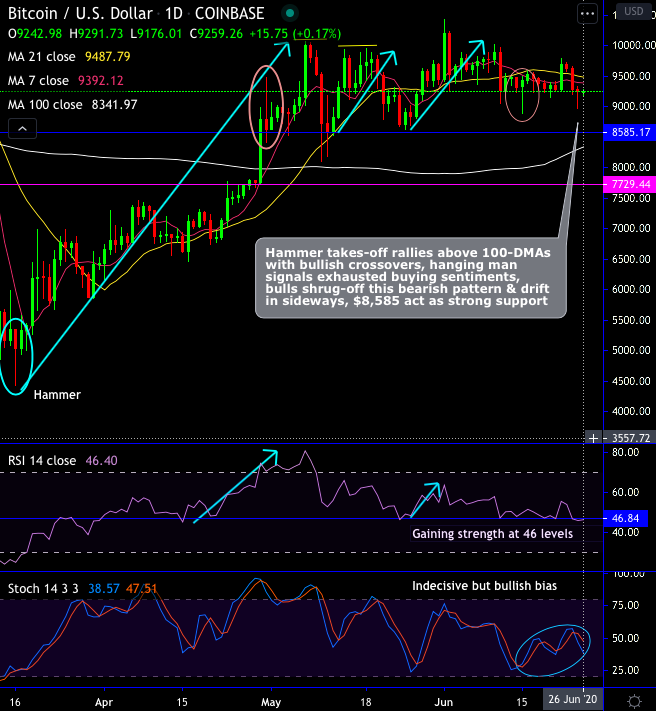Screen dimensions: 656x711
Task: Click the open value O9242.98
Action: tap(35, 34)
